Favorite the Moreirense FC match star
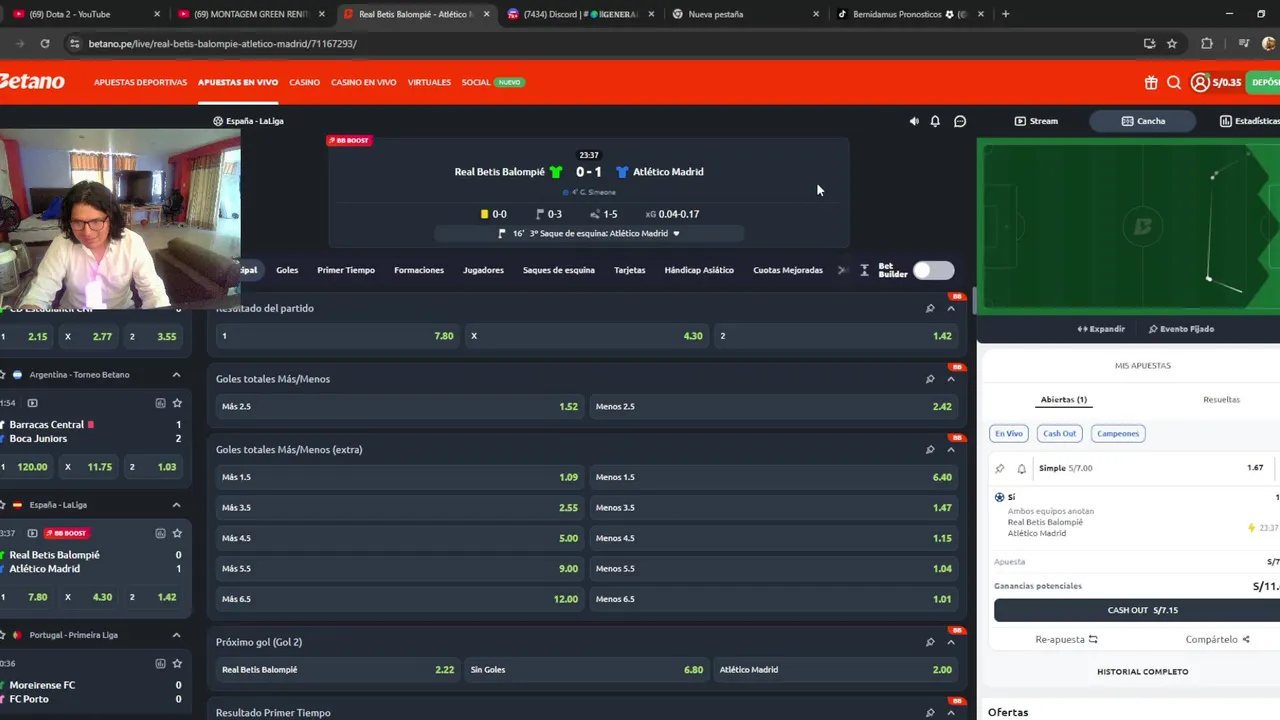 click(177, 663)
